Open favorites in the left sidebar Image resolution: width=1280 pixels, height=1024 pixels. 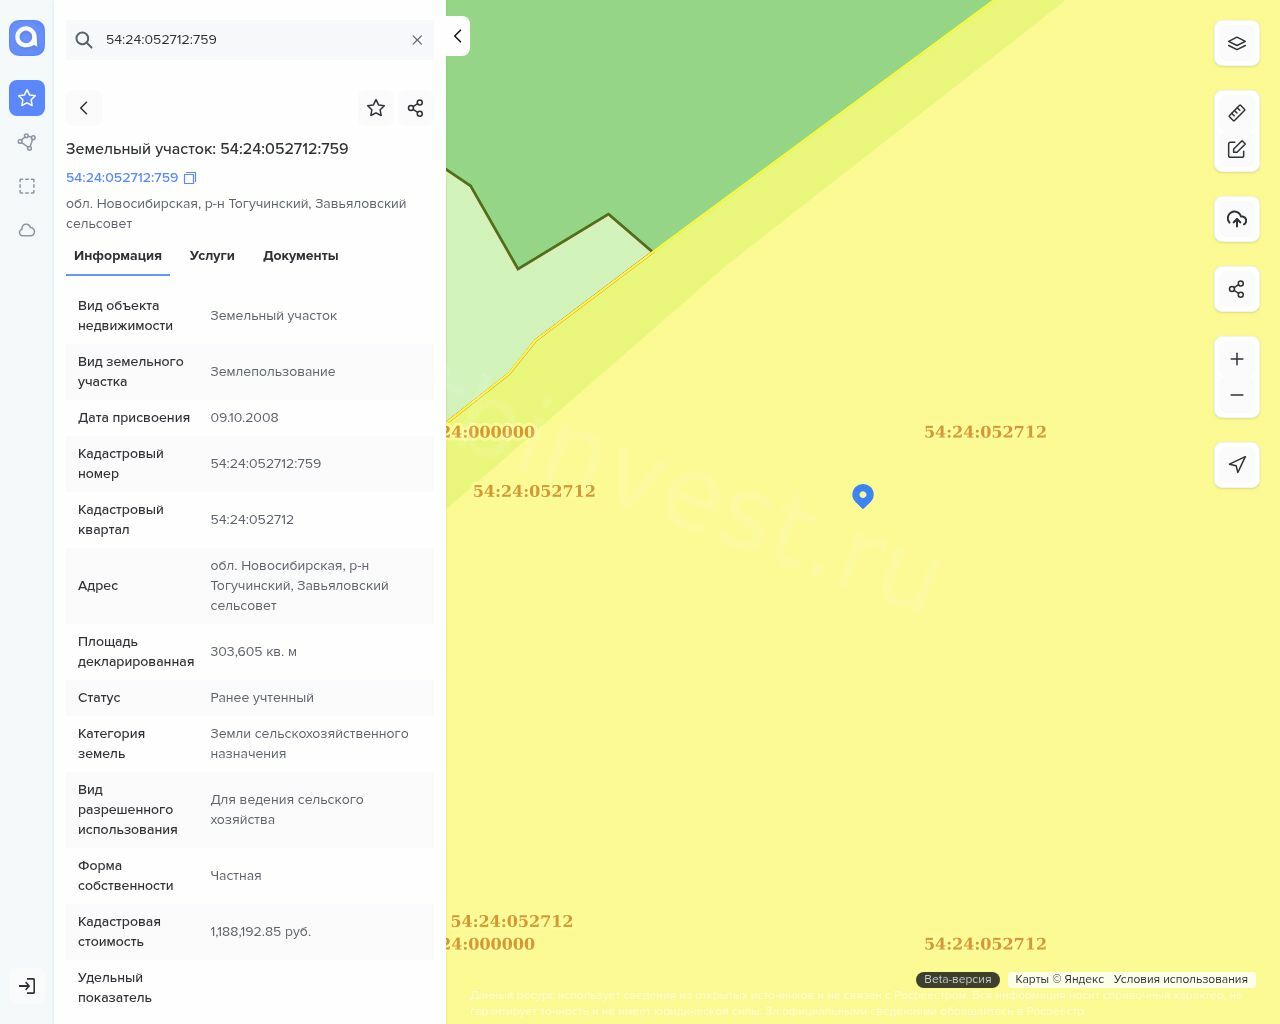(x=27, y=98)
